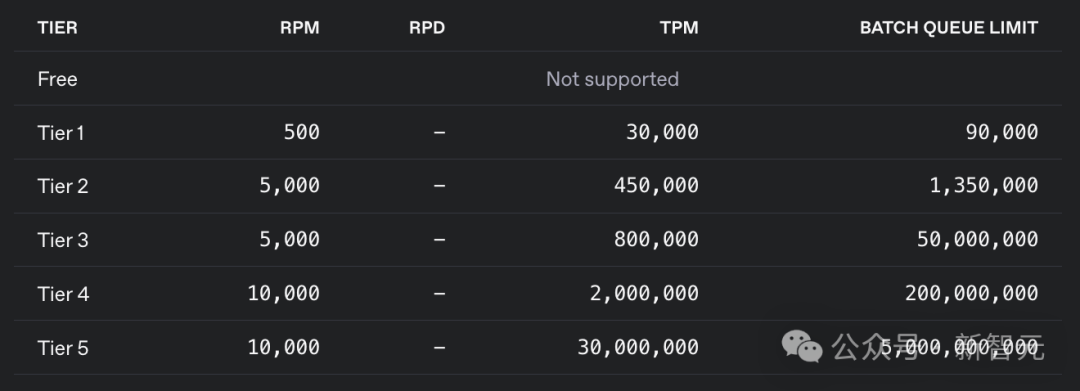The image size is (1080, 391).
Task: Click Tier 1 RPM value 500
Action: 302,131
